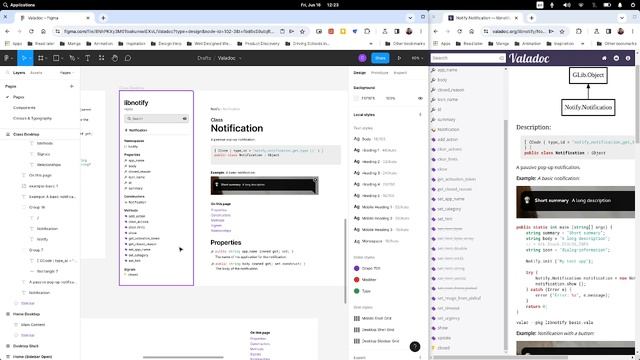Select the Colours & Typography page
This screenshot has height=360, width=640.
click(32, 118)
